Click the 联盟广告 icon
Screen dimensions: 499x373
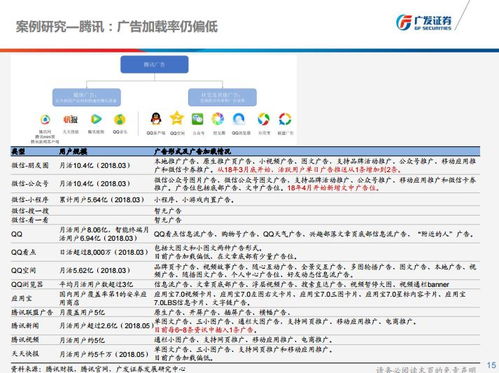pos(285,119)
